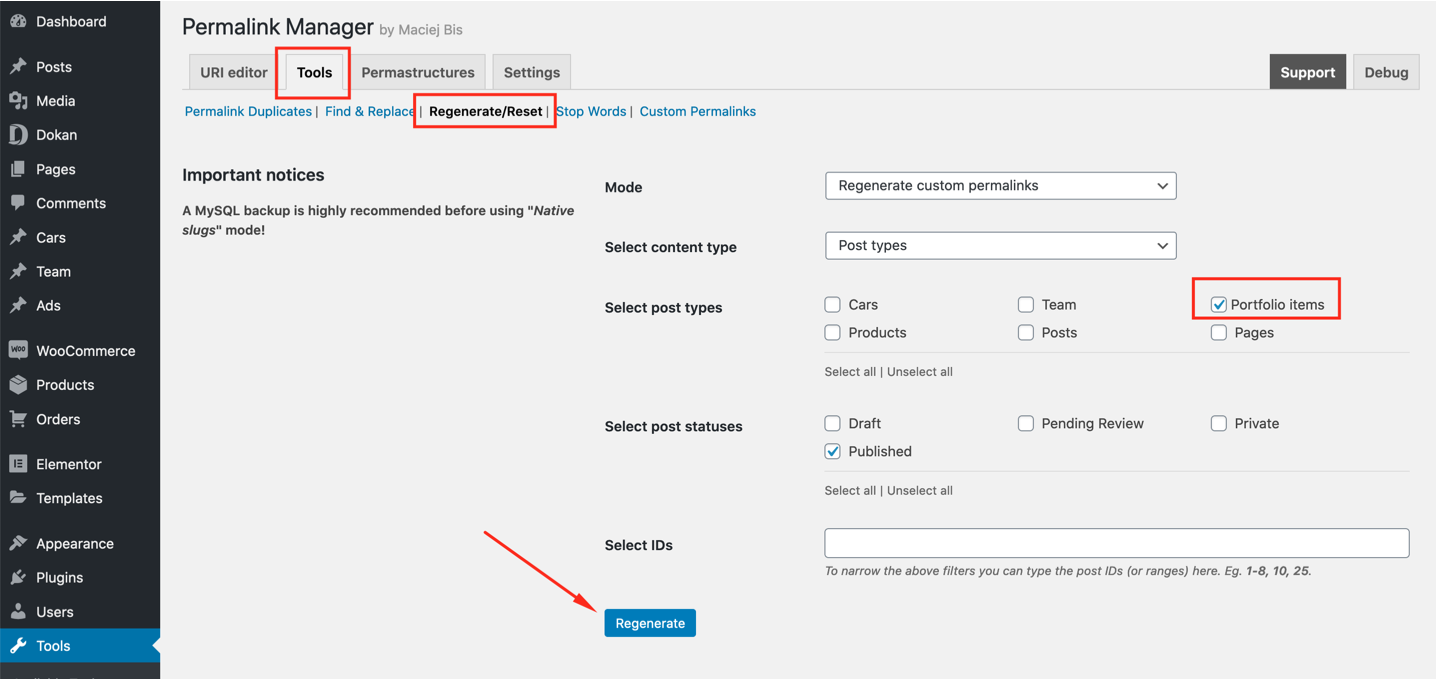Click the Users person icon

18,612
